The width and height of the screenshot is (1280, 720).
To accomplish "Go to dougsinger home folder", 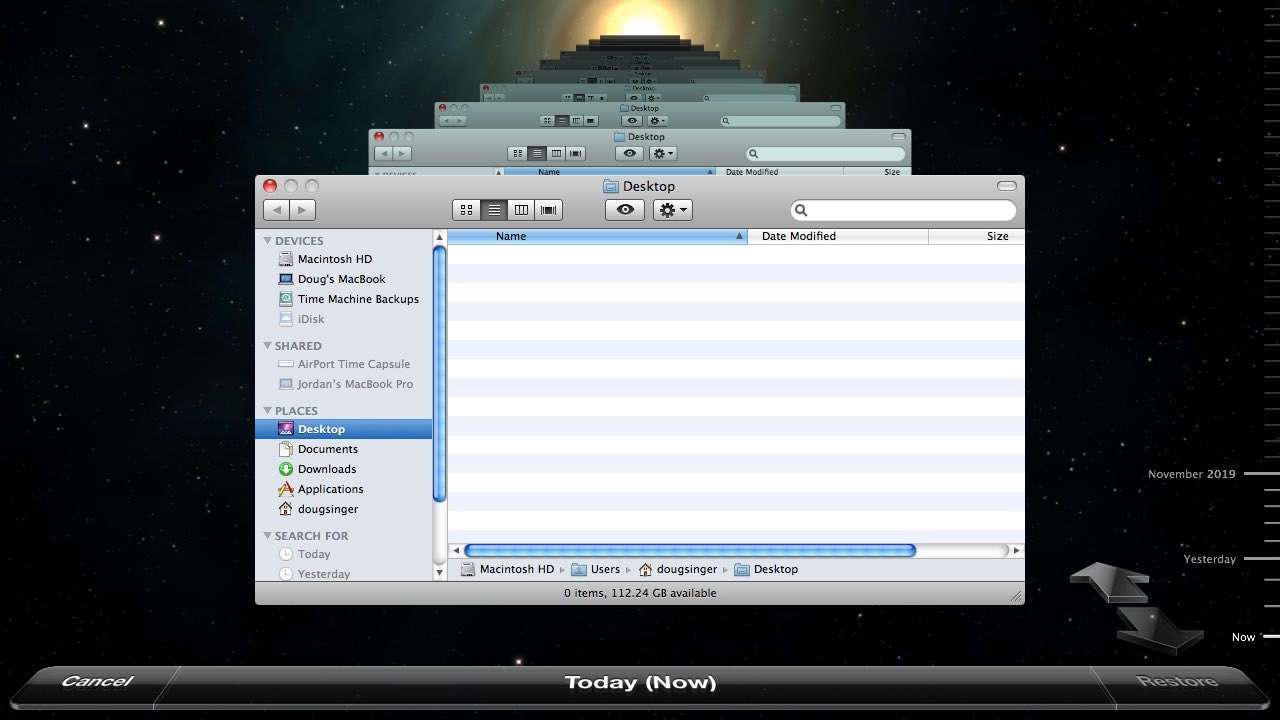I will point(327,509).
